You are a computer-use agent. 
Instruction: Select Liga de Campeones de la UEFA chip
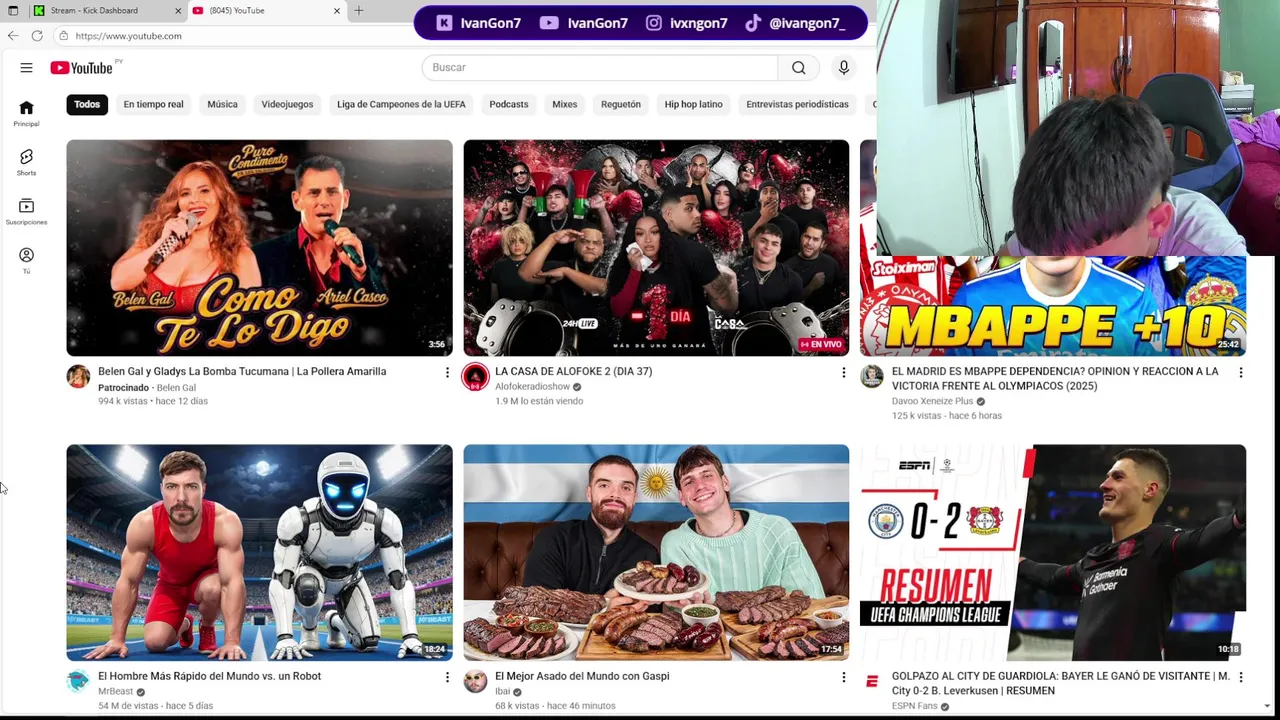pyautogui.click(x=401, y=104)
